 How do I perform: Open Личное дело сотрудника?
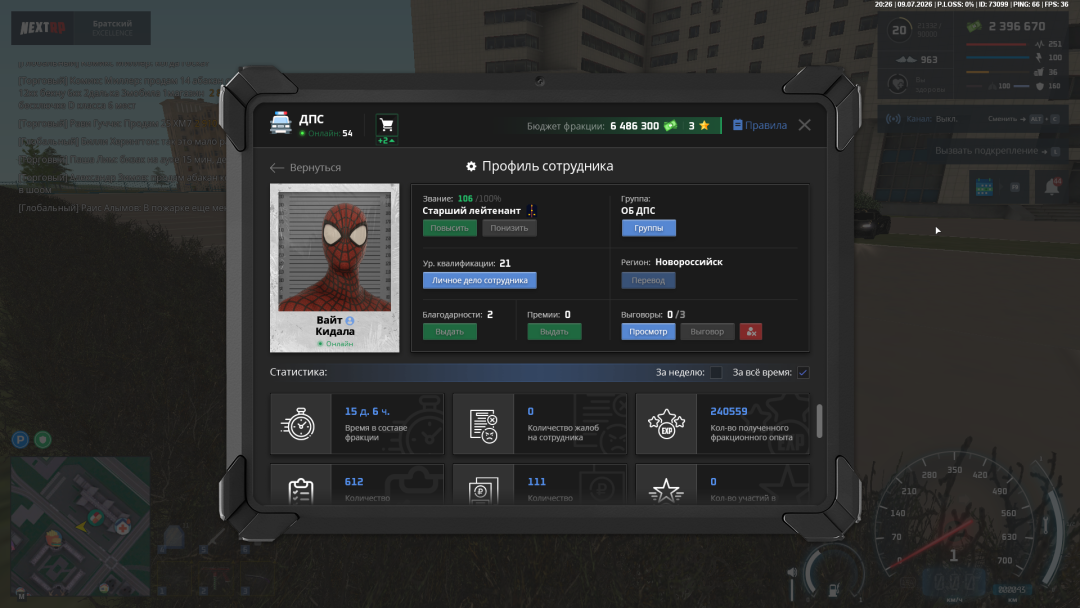click(x=479, y=280)
